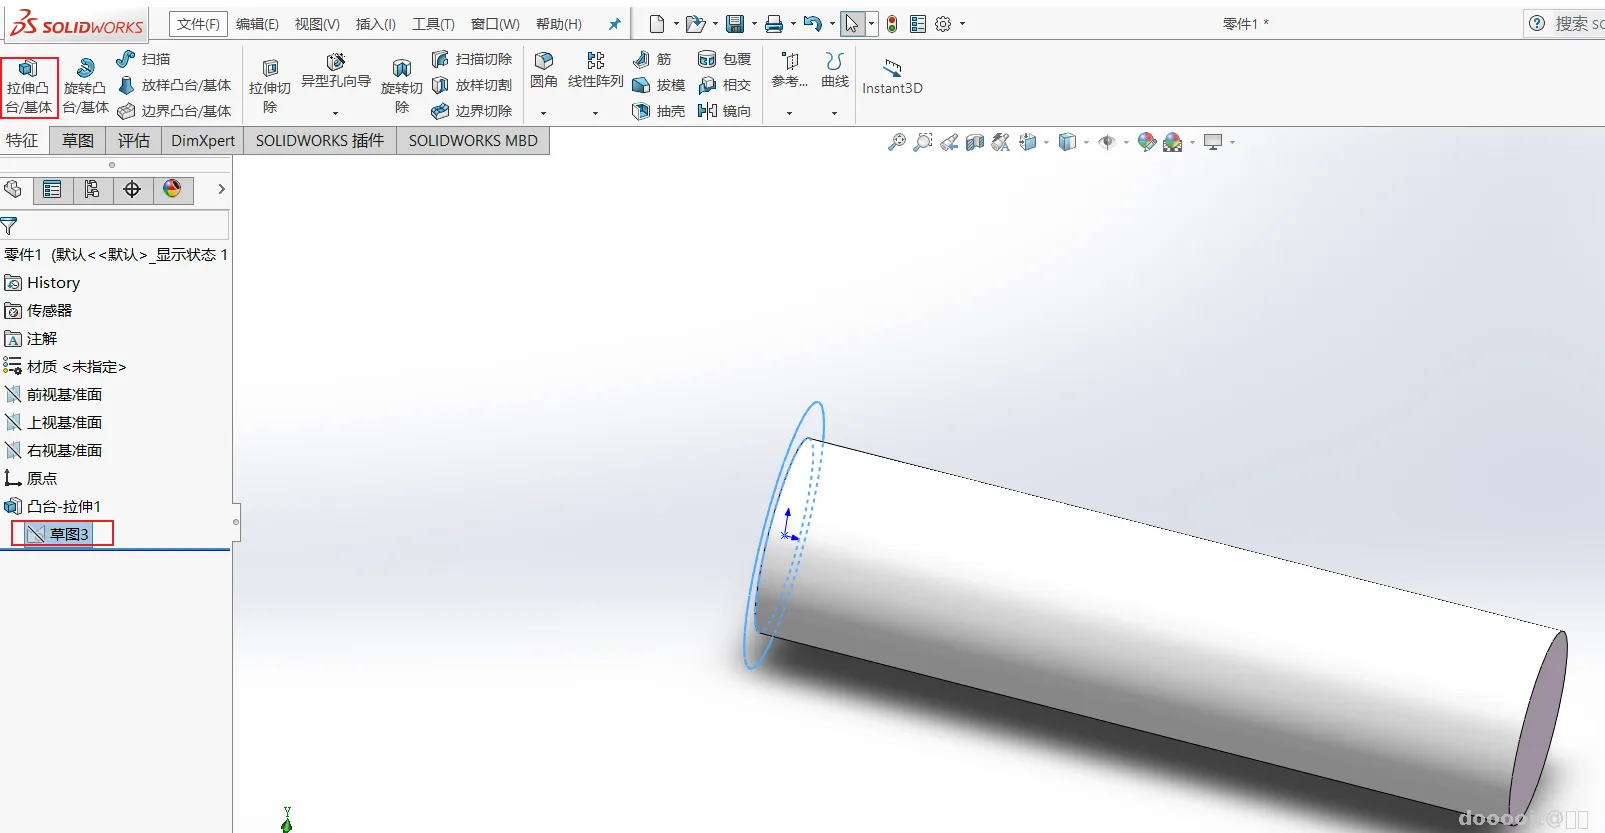Select the 抽壳 shell tool

click(x=658, y=111)
